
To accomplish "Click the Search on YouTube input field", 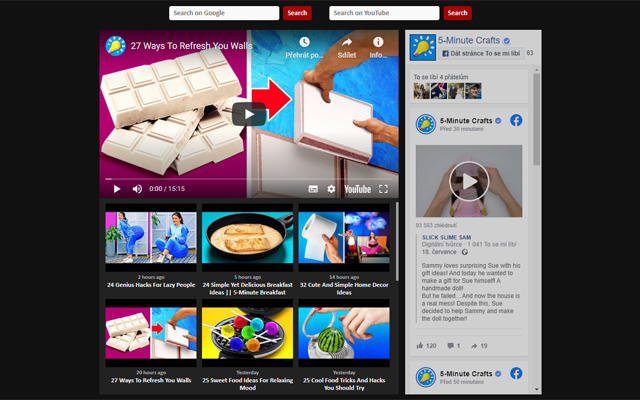I will tap(384, 13).
